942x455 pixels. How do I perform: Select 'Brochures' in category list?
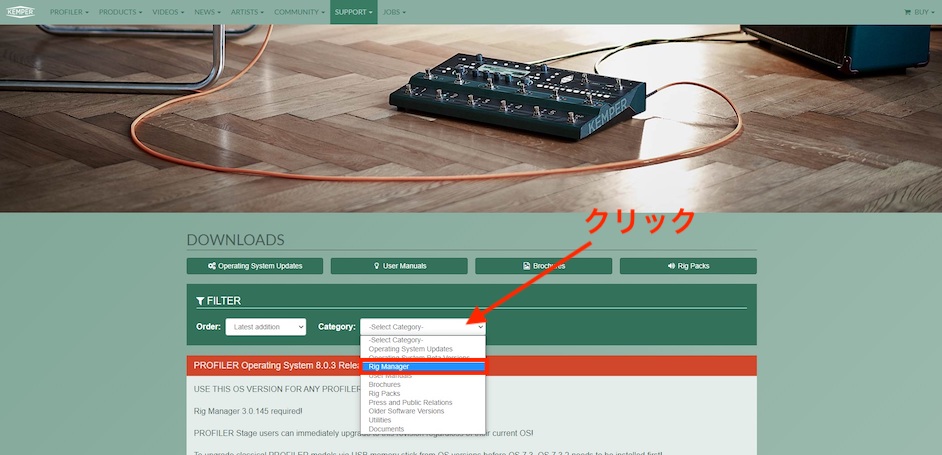tap(423, 385)
